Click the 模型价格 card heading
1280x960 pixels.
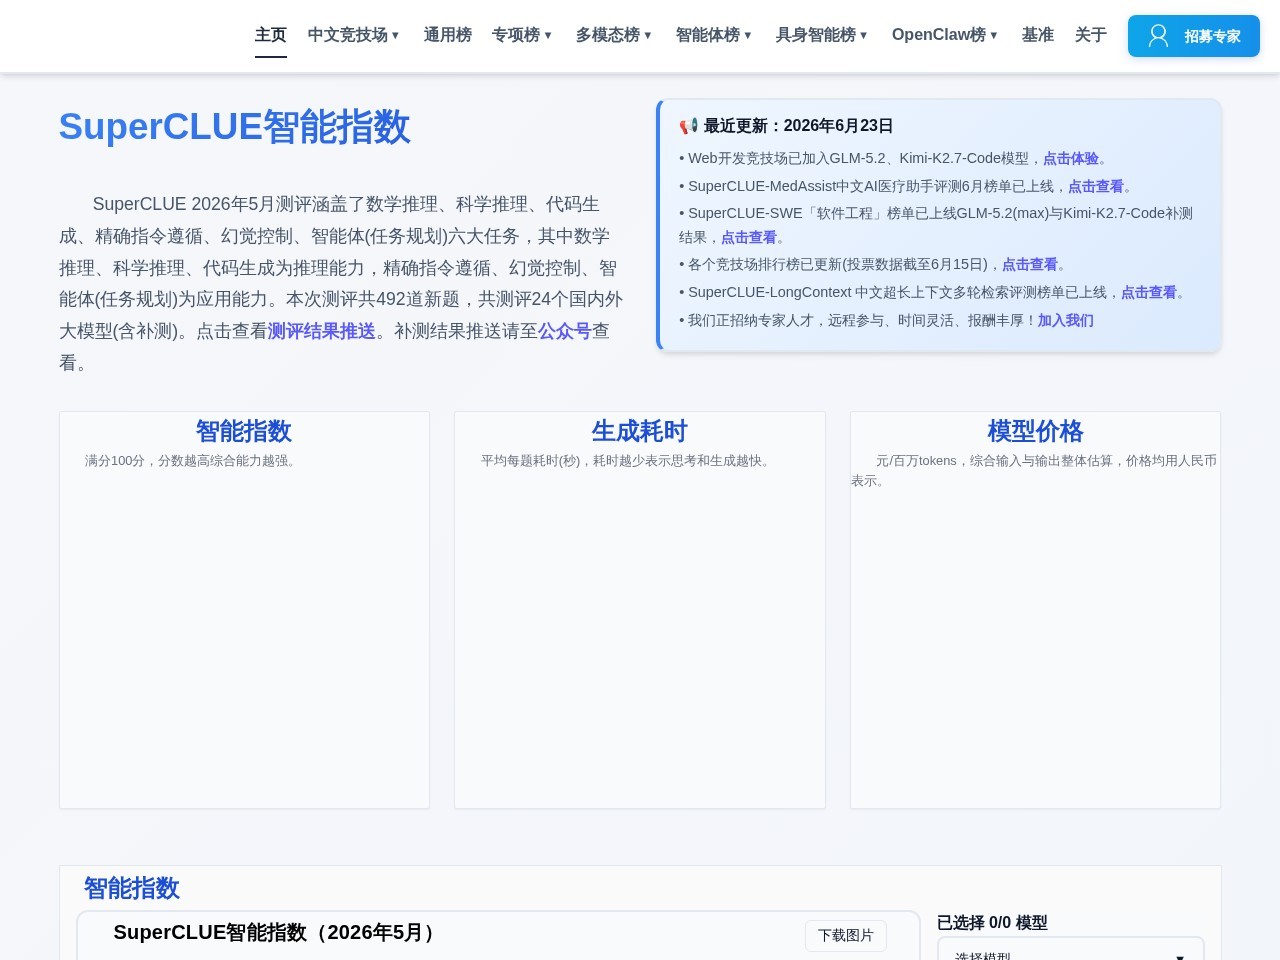tap(1035, 431)
